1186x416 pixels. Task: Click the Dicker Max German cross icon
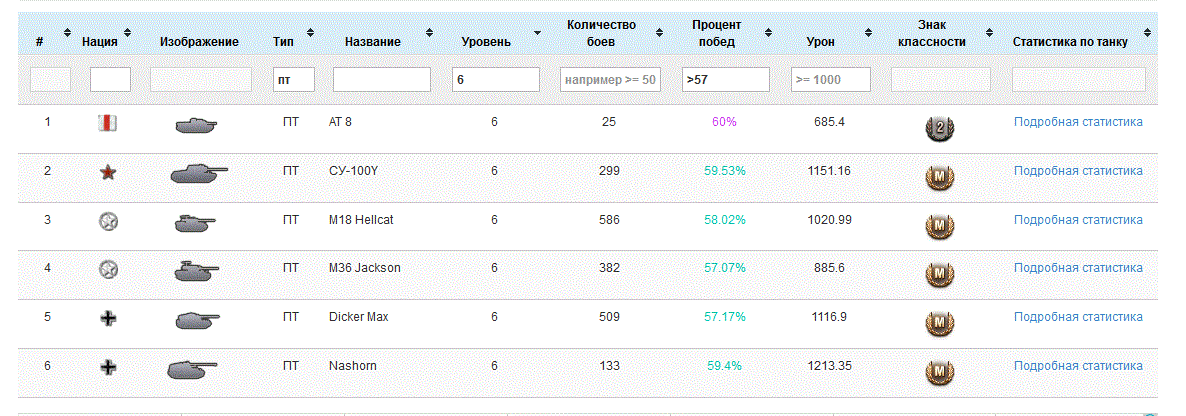(x=108, y=319)
